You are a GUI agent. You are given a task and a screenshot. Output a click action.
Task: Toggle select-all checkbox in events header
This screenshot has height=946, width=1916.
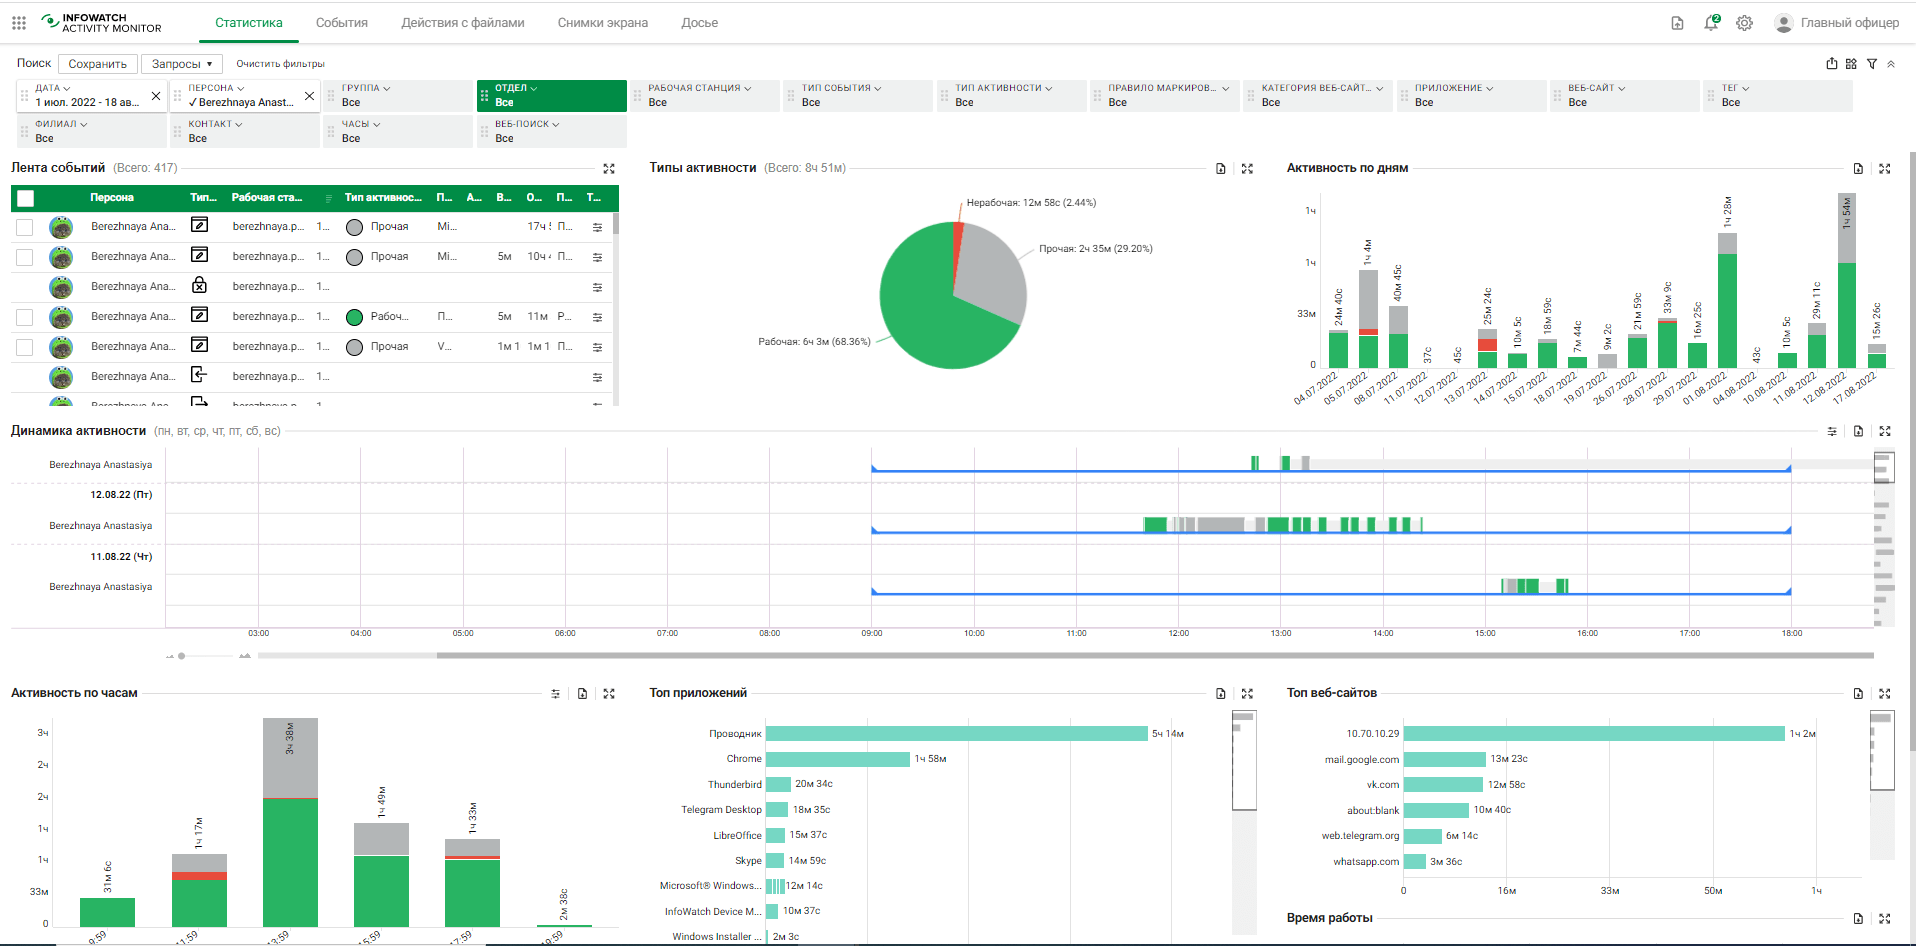pos(26,198)
